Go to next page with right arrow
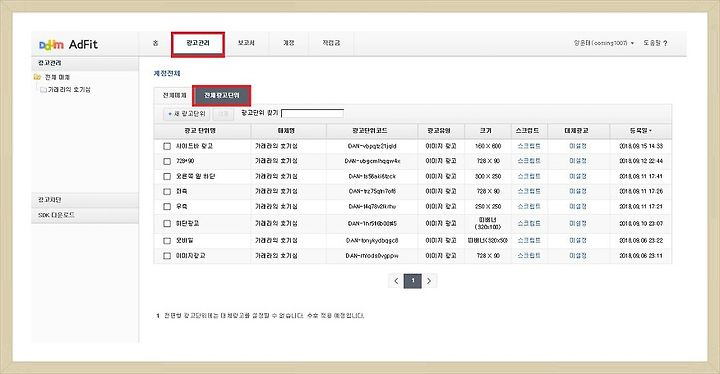This screenshot has height=374, width=720. tap(429, 281)
